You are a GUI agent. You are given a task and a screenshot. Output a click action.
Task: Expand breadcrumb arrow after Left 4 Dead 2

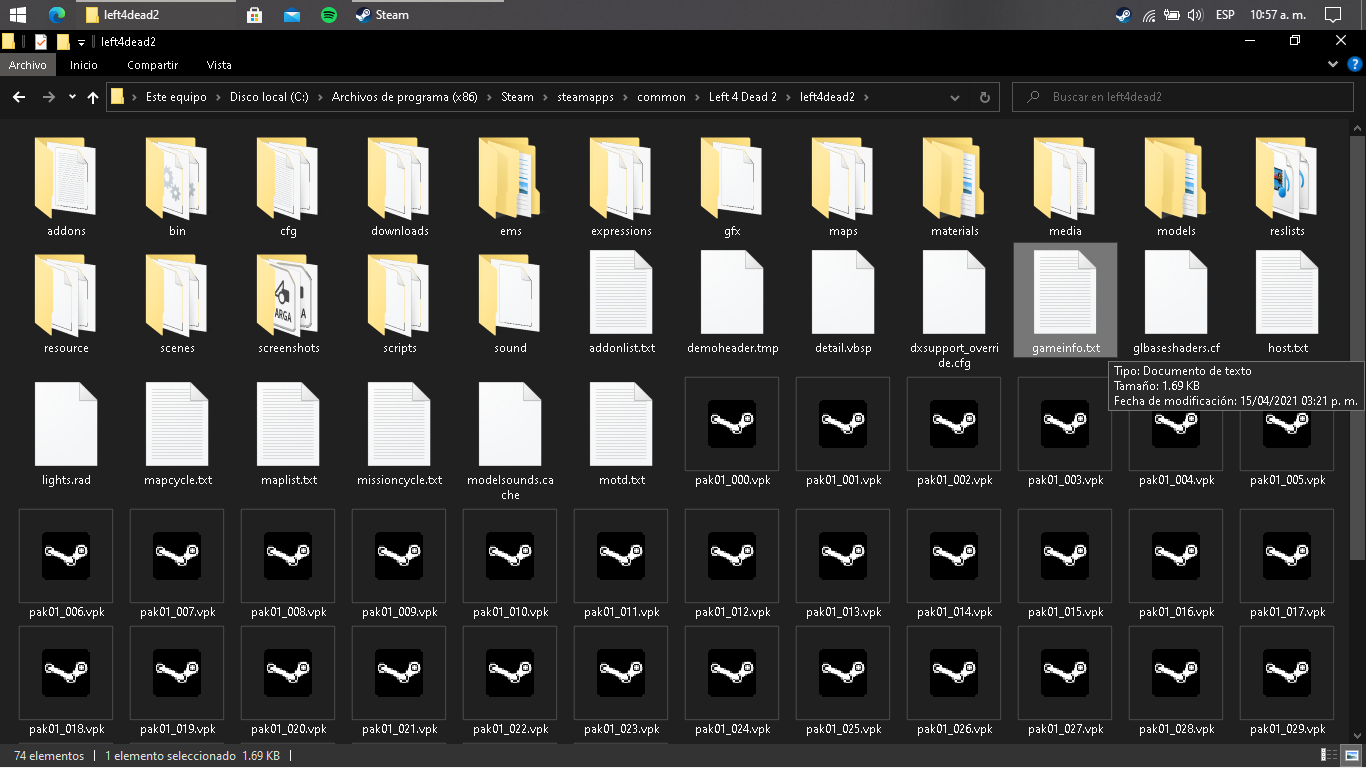point(788,97)
